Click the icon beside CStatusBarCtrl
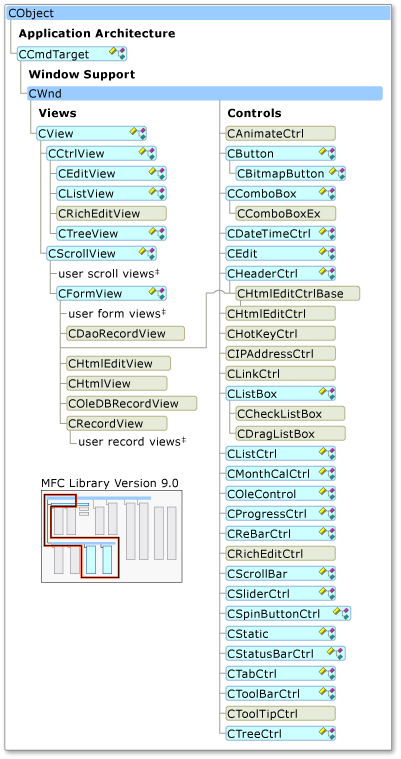 [337, 653]
